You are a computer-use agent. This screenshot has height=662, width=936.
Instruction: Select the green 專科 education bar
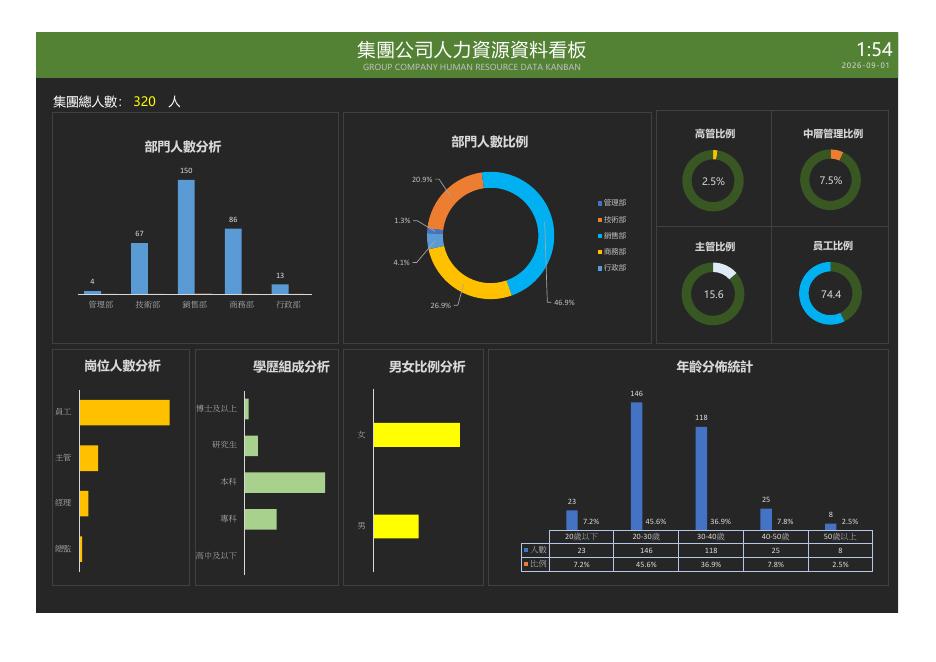pyautogui.click(x=261, y=519)
